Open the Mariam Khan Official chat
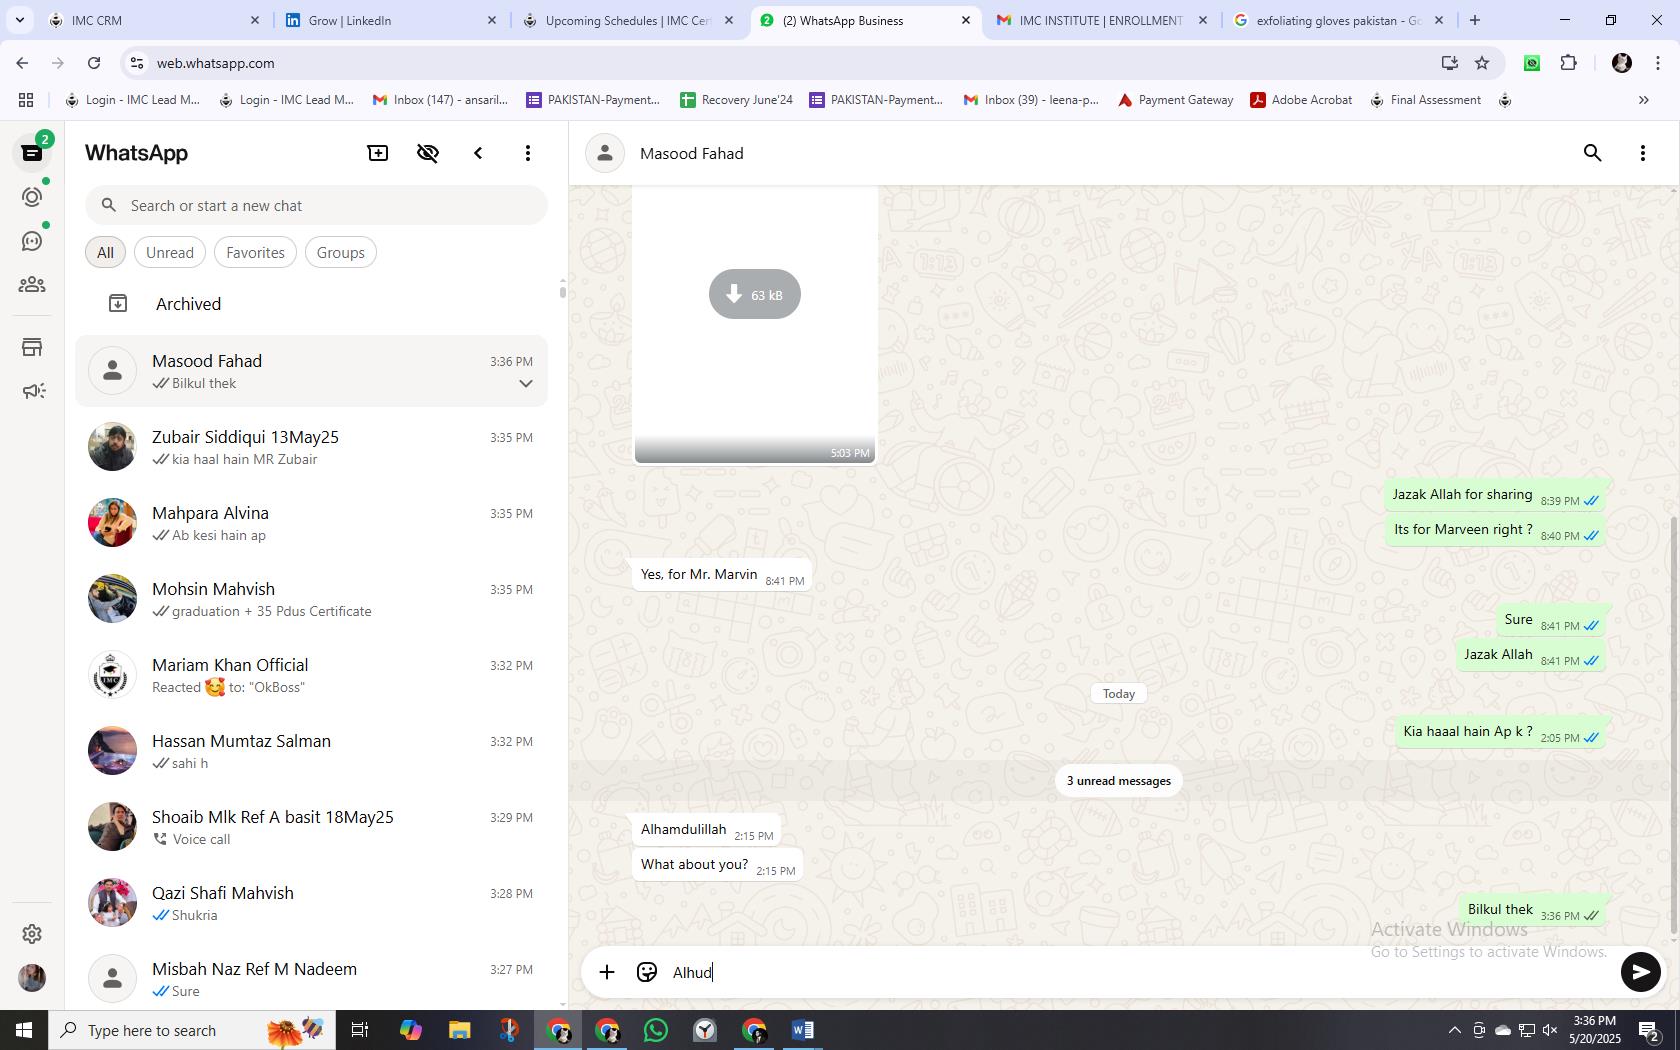Viewport: 1680px width, 1050px height. [311, 675]
